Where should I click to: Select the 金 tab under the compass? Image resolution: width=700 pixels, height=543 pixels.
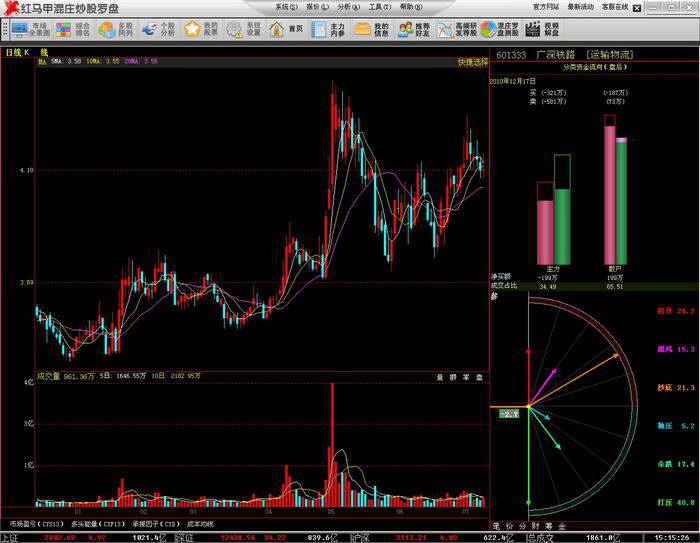pos(562,526)
